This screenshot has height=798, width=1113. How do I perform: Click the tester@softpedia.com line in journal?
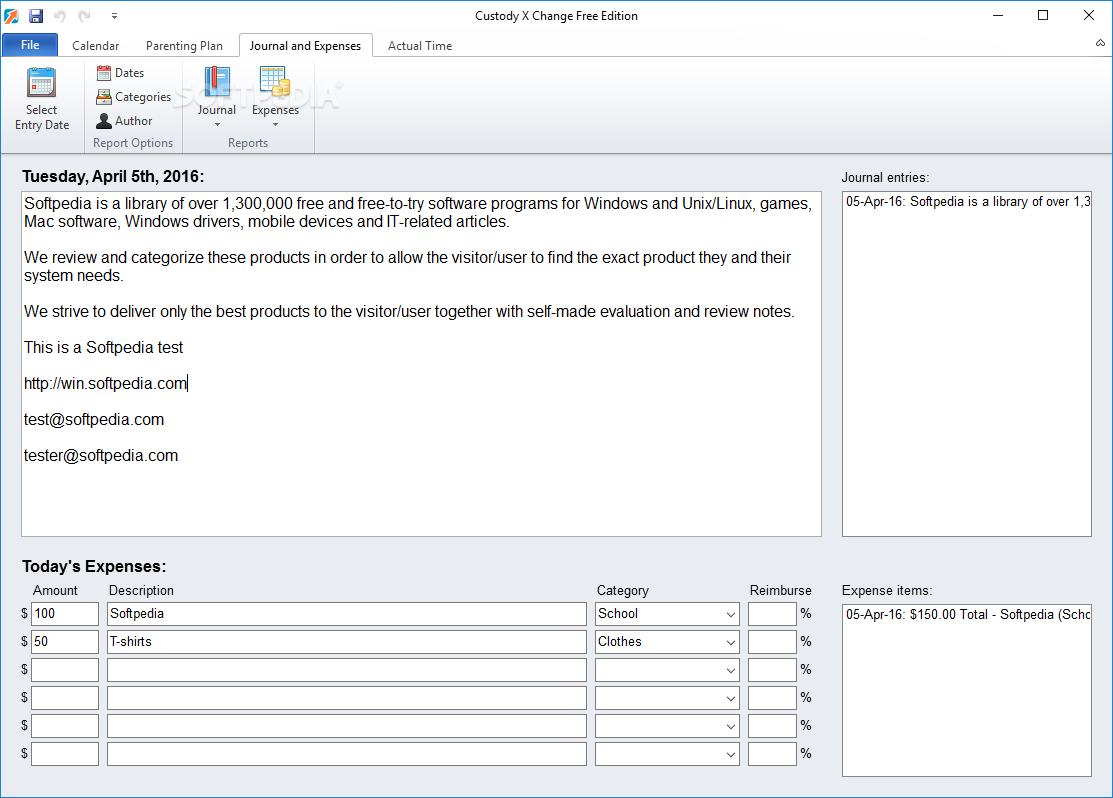(101, 456)
